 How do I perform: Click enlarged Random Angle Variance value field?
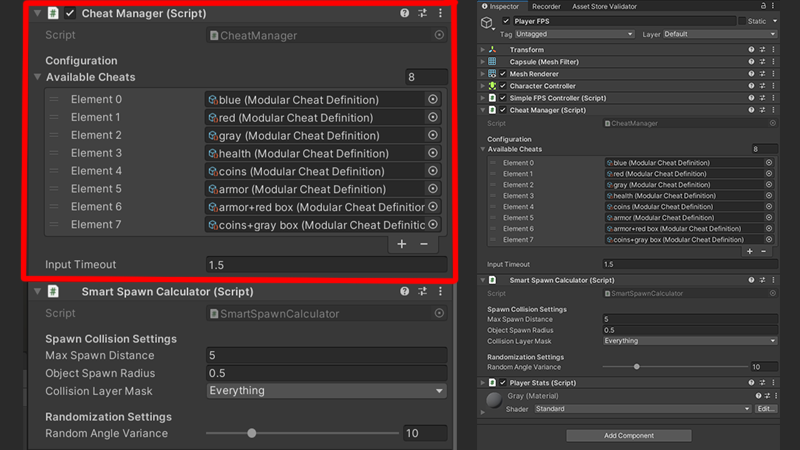(425, 433)
